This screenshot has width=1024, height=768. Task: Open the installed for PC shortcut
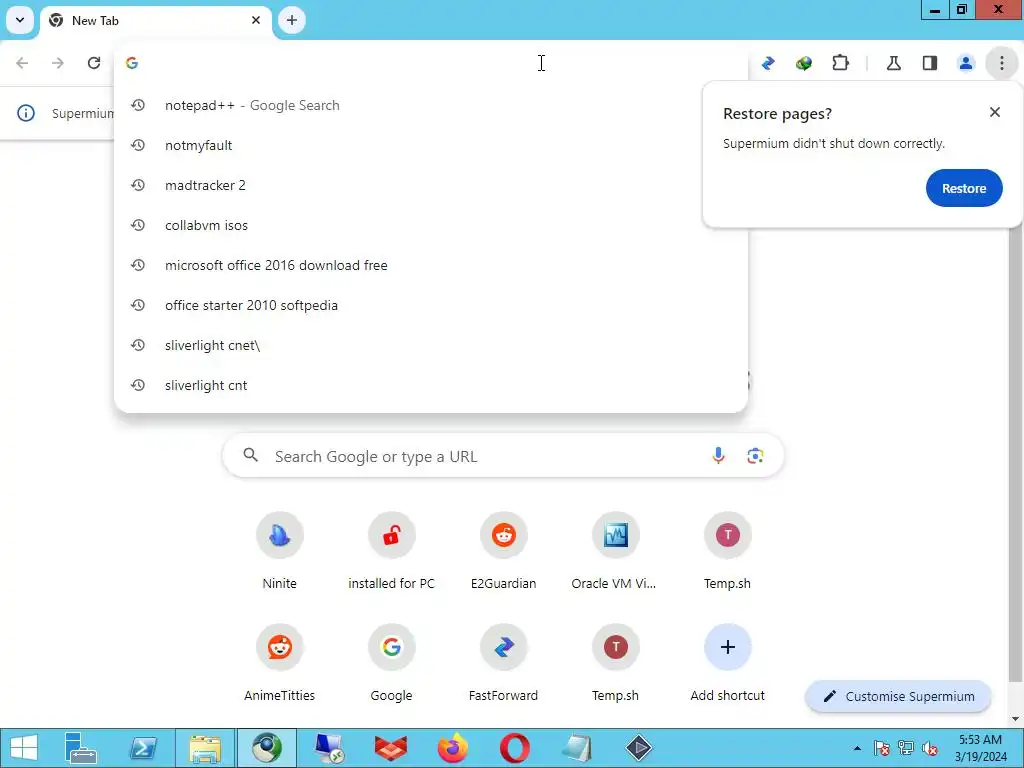tap(391, 552)
